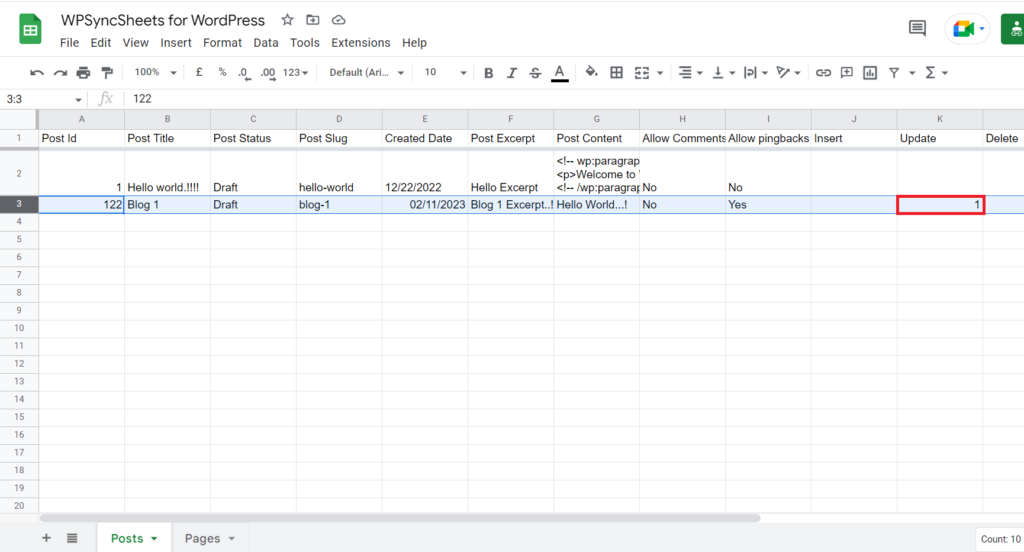Click the document title WPSyncSheets for WordPress
Screen dimensions: 1024x552
(163, 20)
